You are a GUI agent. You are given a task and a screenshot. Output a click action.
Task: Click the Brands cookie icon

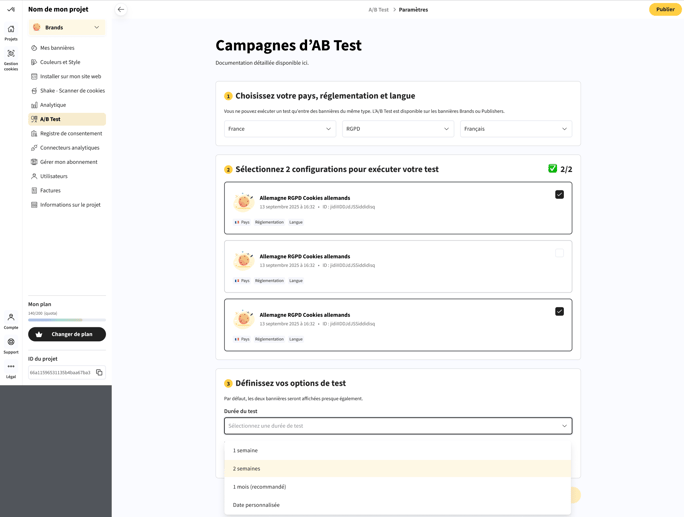point(37,27)
